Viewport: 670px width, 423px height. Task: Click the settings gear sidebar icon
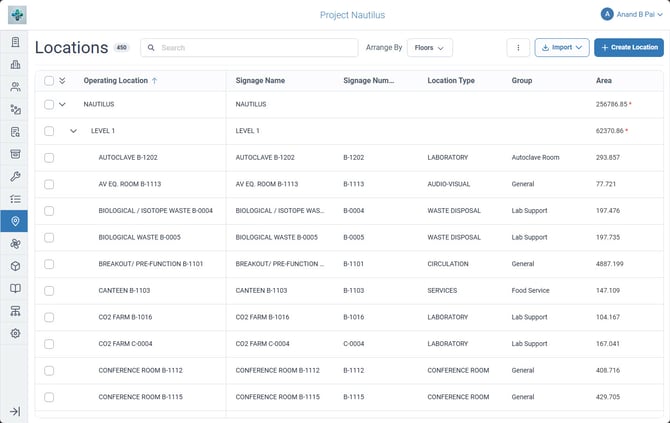pyautogui.click(x=15, y=333)
